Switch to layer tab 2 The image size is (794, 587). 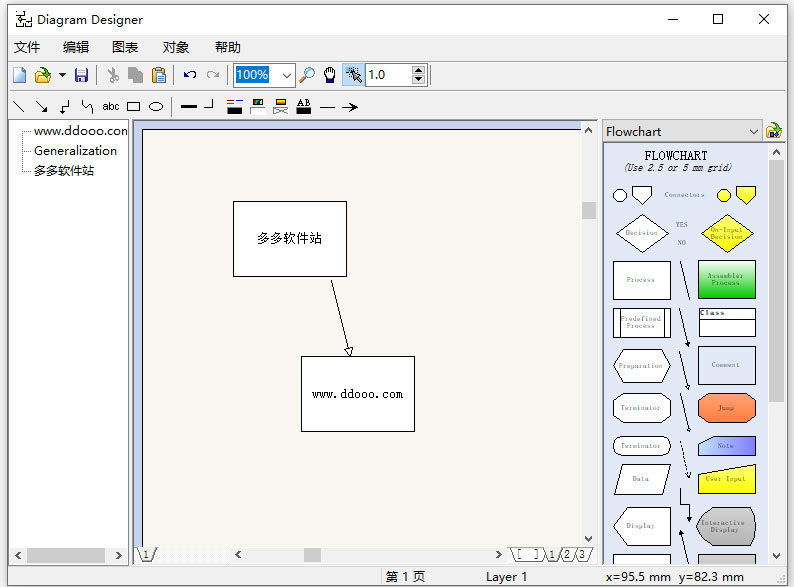(567, 555)
